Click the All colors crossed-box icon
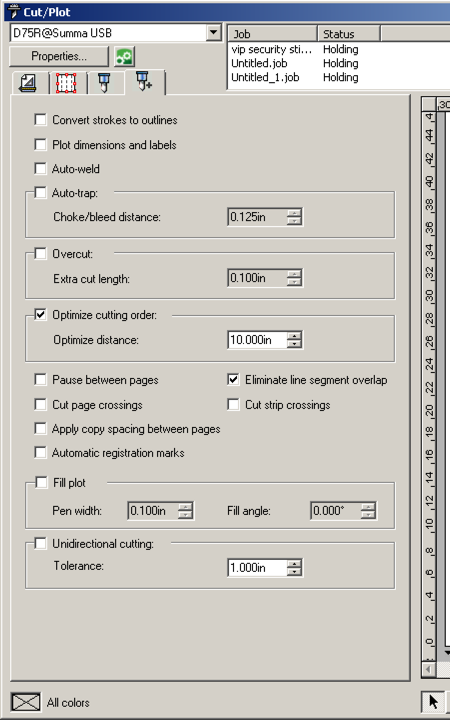The image size is (450, 720). (x=26, y=702)
